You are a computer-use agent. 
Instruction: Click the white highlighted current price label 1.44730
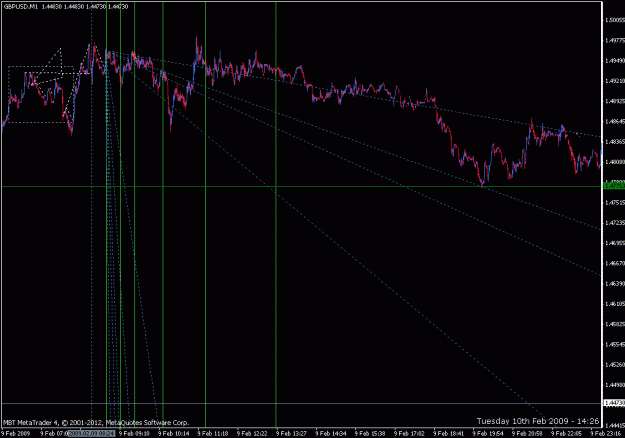click(x=614, y=403)
